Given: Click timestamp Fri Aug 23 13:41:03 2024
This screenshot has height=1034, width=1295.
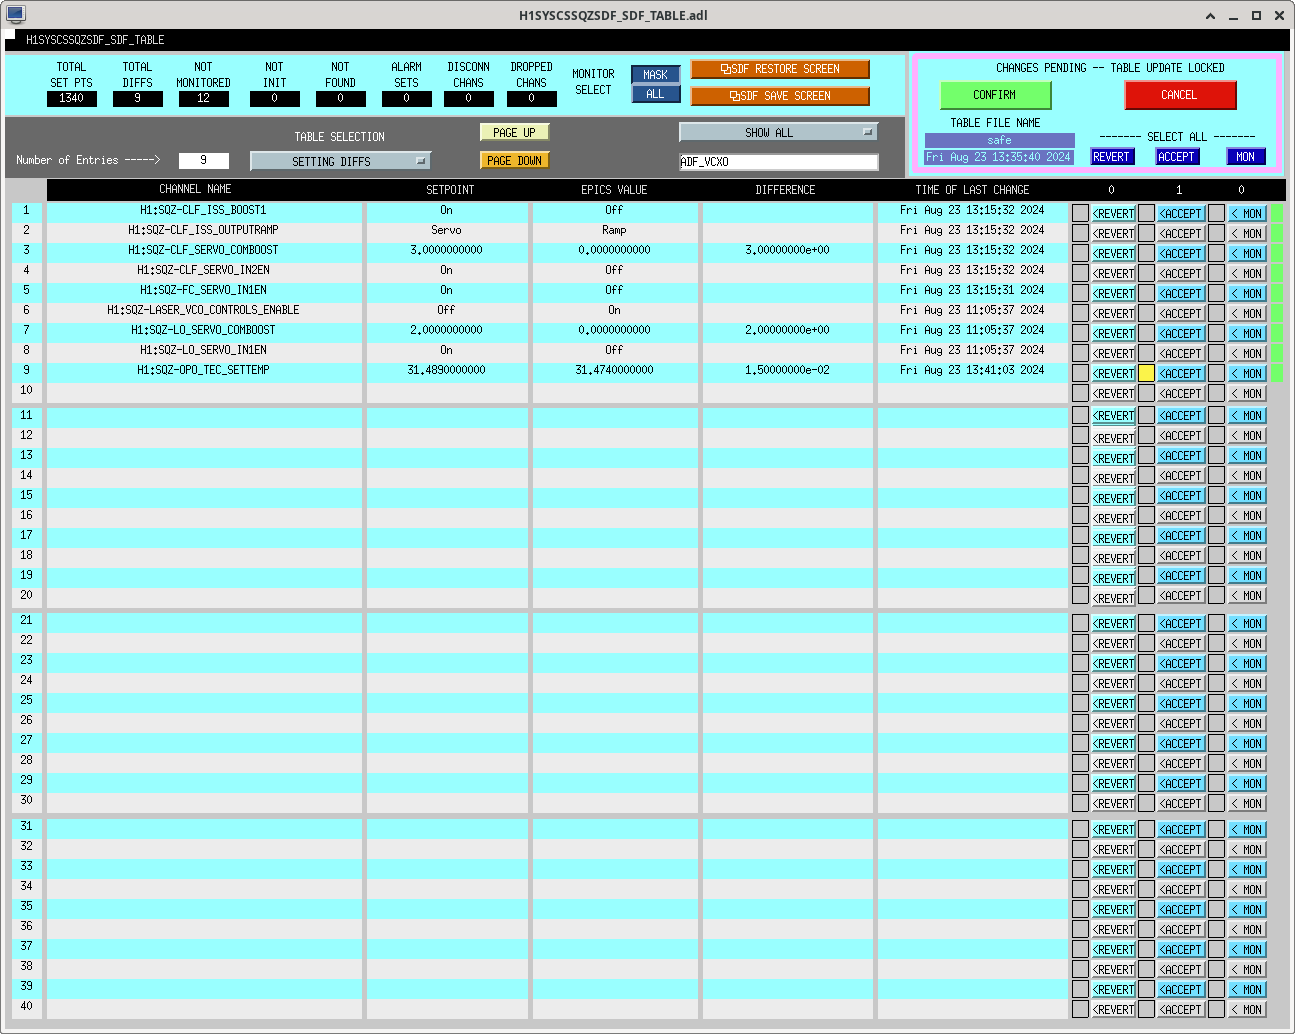Looking at the screenshot, I should [x=972, y=370].
